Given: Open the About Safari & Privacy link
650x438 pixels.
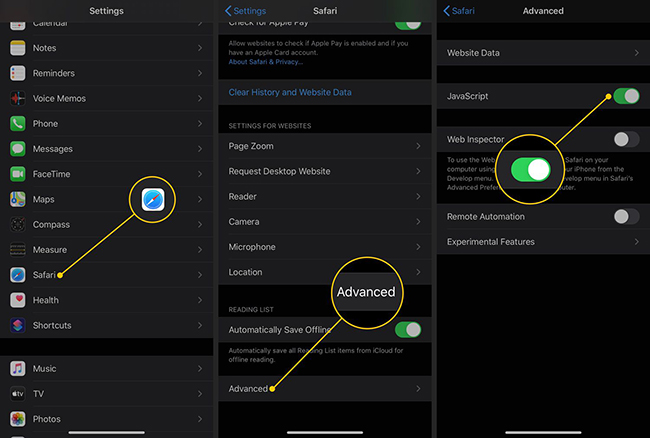Looking at the screenshot, I should click(x=266, y=62).
